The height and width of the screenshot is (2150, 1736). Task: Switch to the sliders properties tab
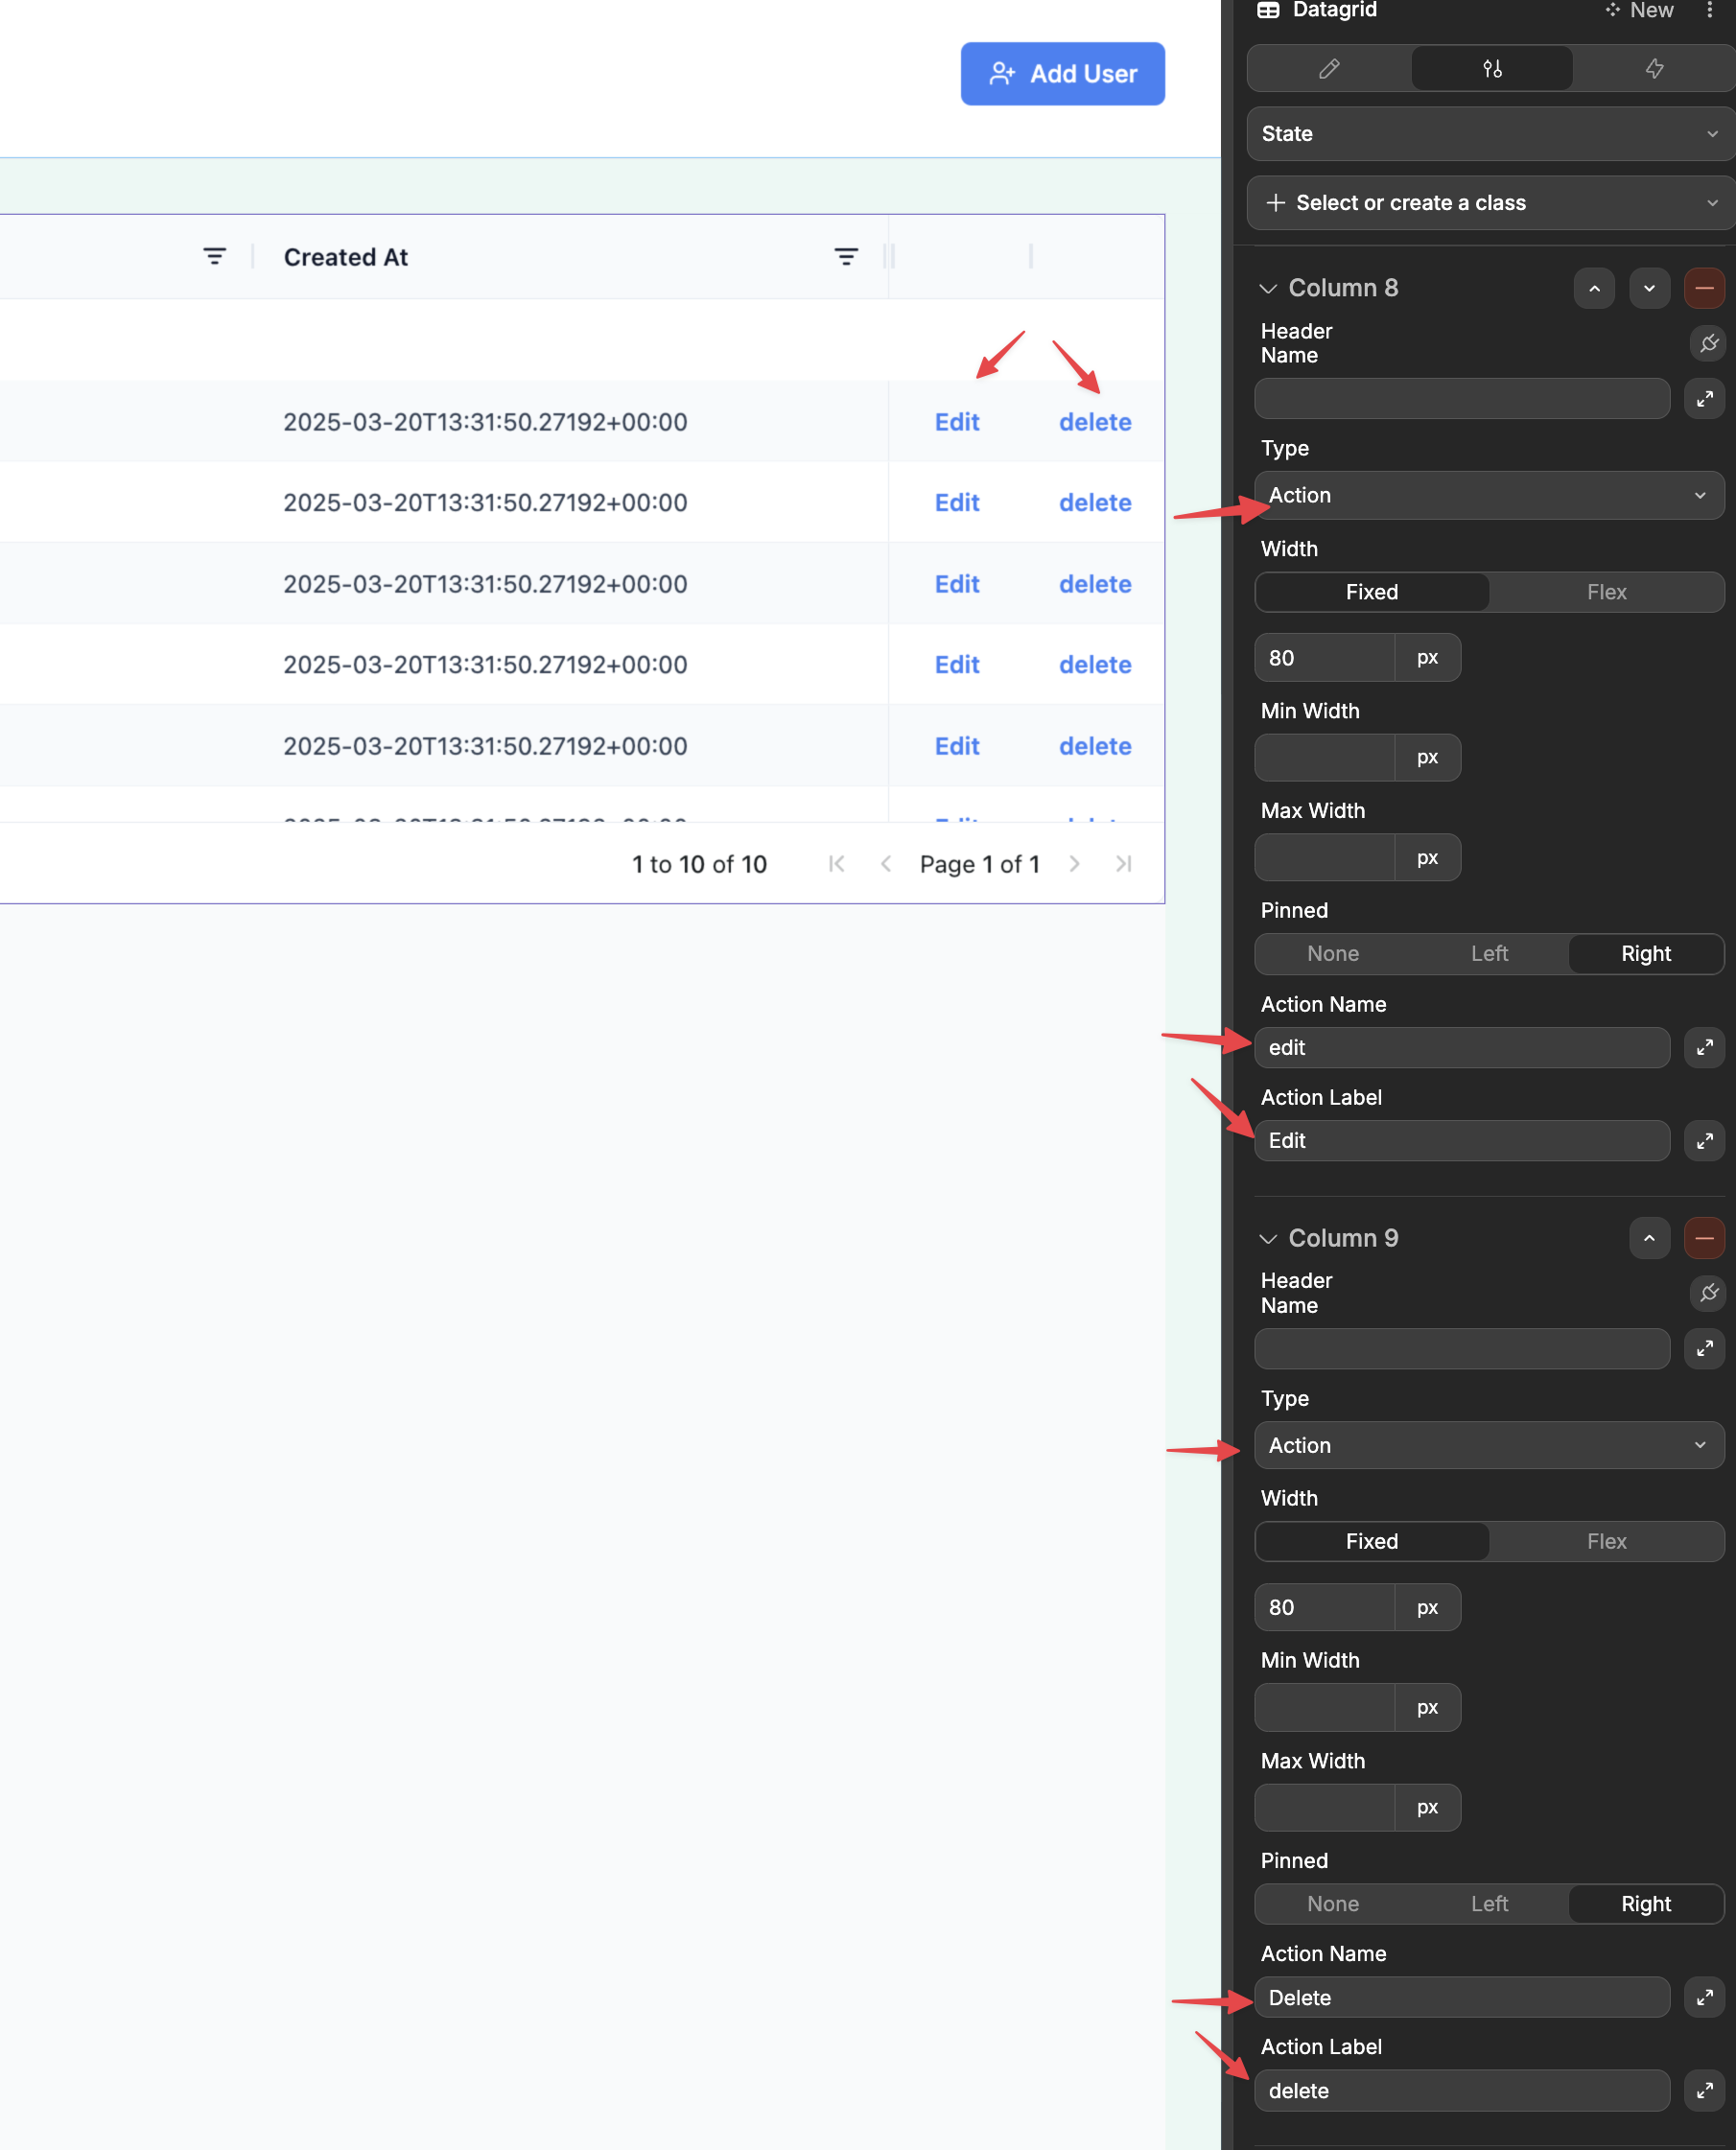point(1490,68)
